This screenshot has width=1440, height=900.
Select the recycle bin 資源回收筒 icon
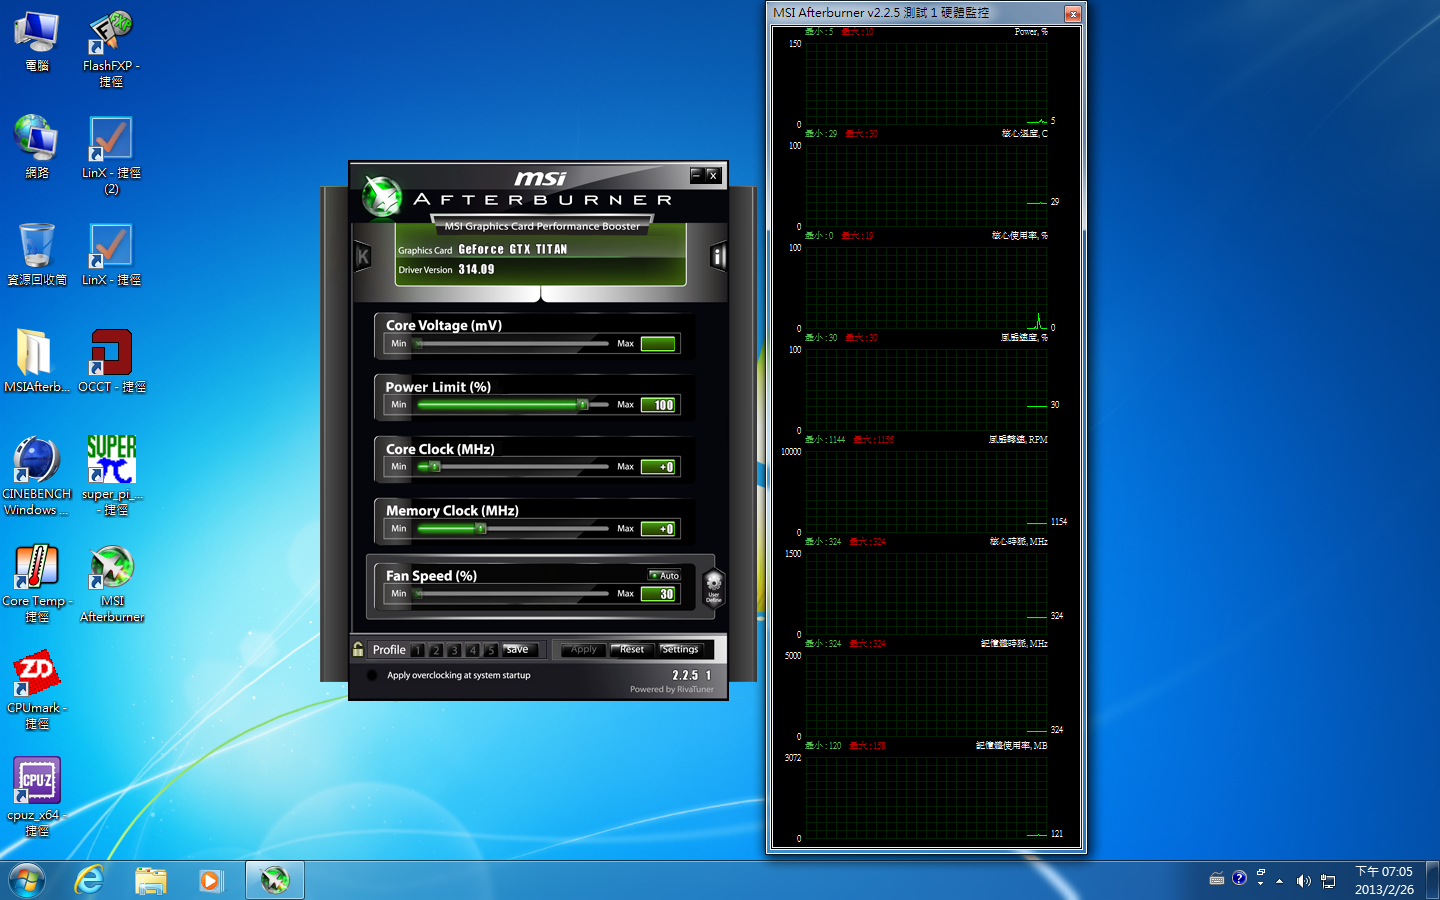[x=37, y=254]
